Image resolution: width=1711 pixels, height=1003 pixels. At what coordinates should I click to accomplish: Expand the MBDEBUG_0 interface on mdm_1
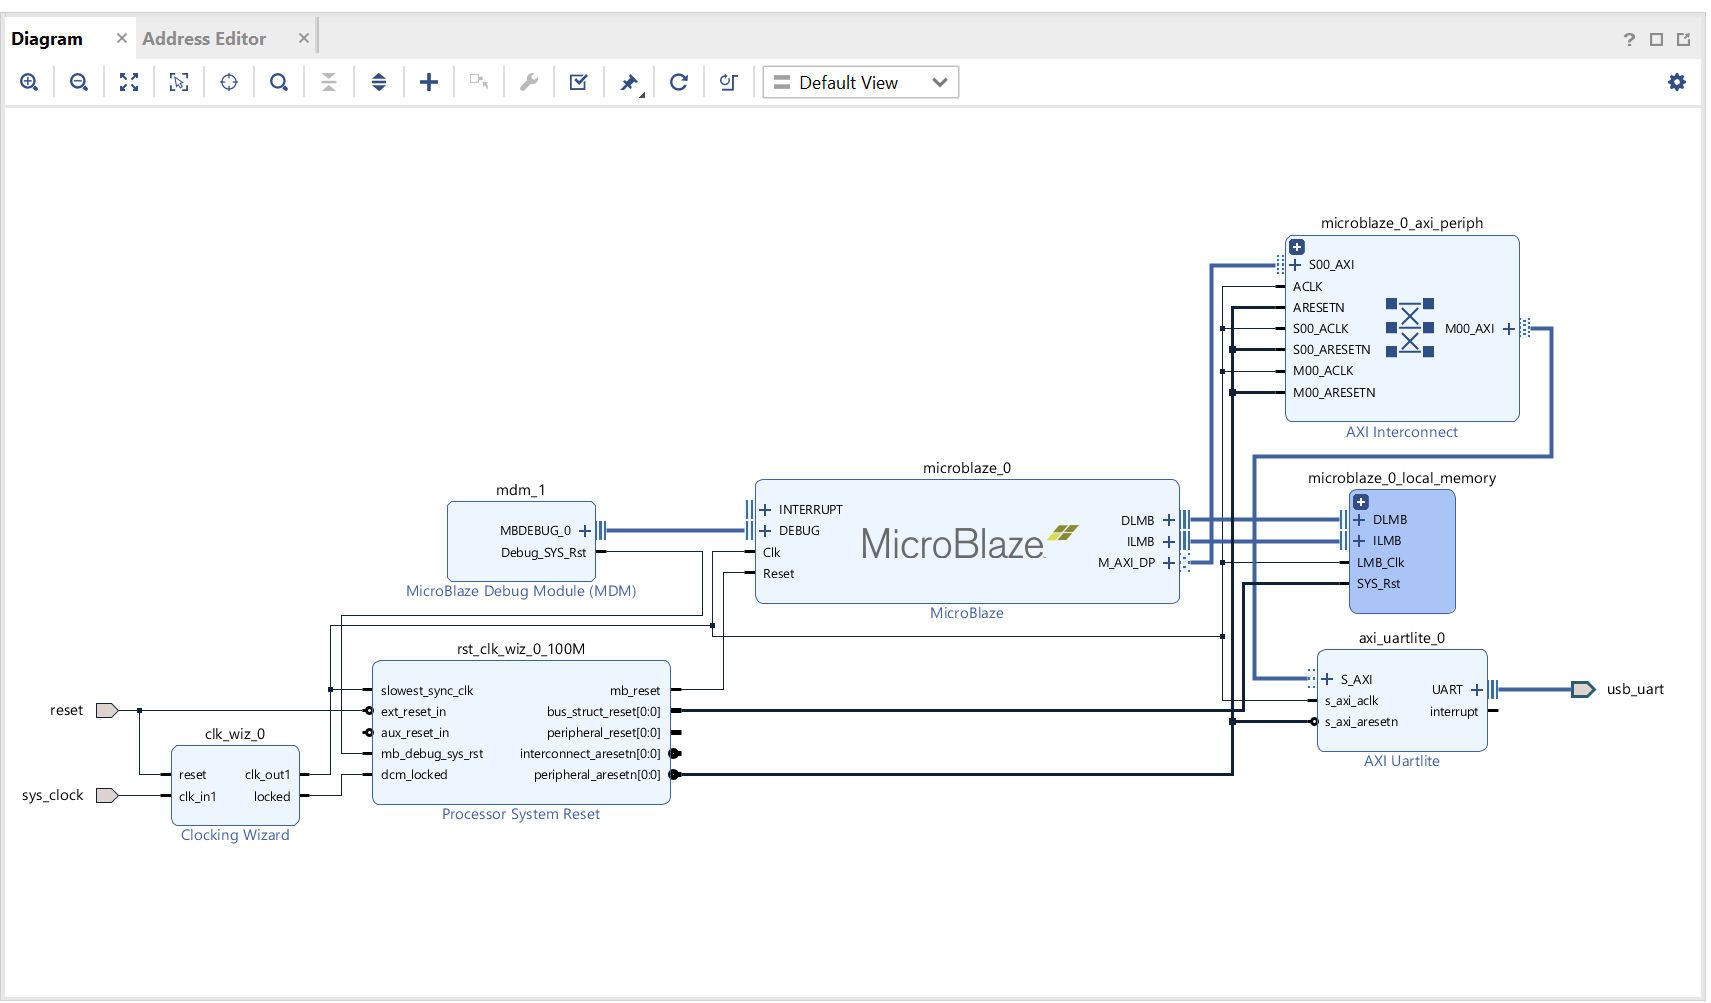(585, 531)
